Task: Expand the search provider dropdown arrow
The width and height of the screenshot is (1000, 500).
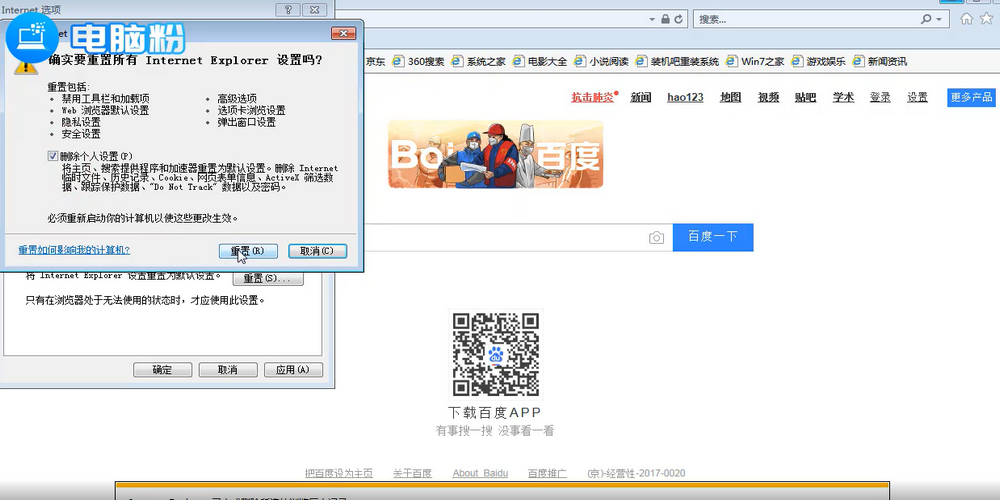Action: (939, 20)
